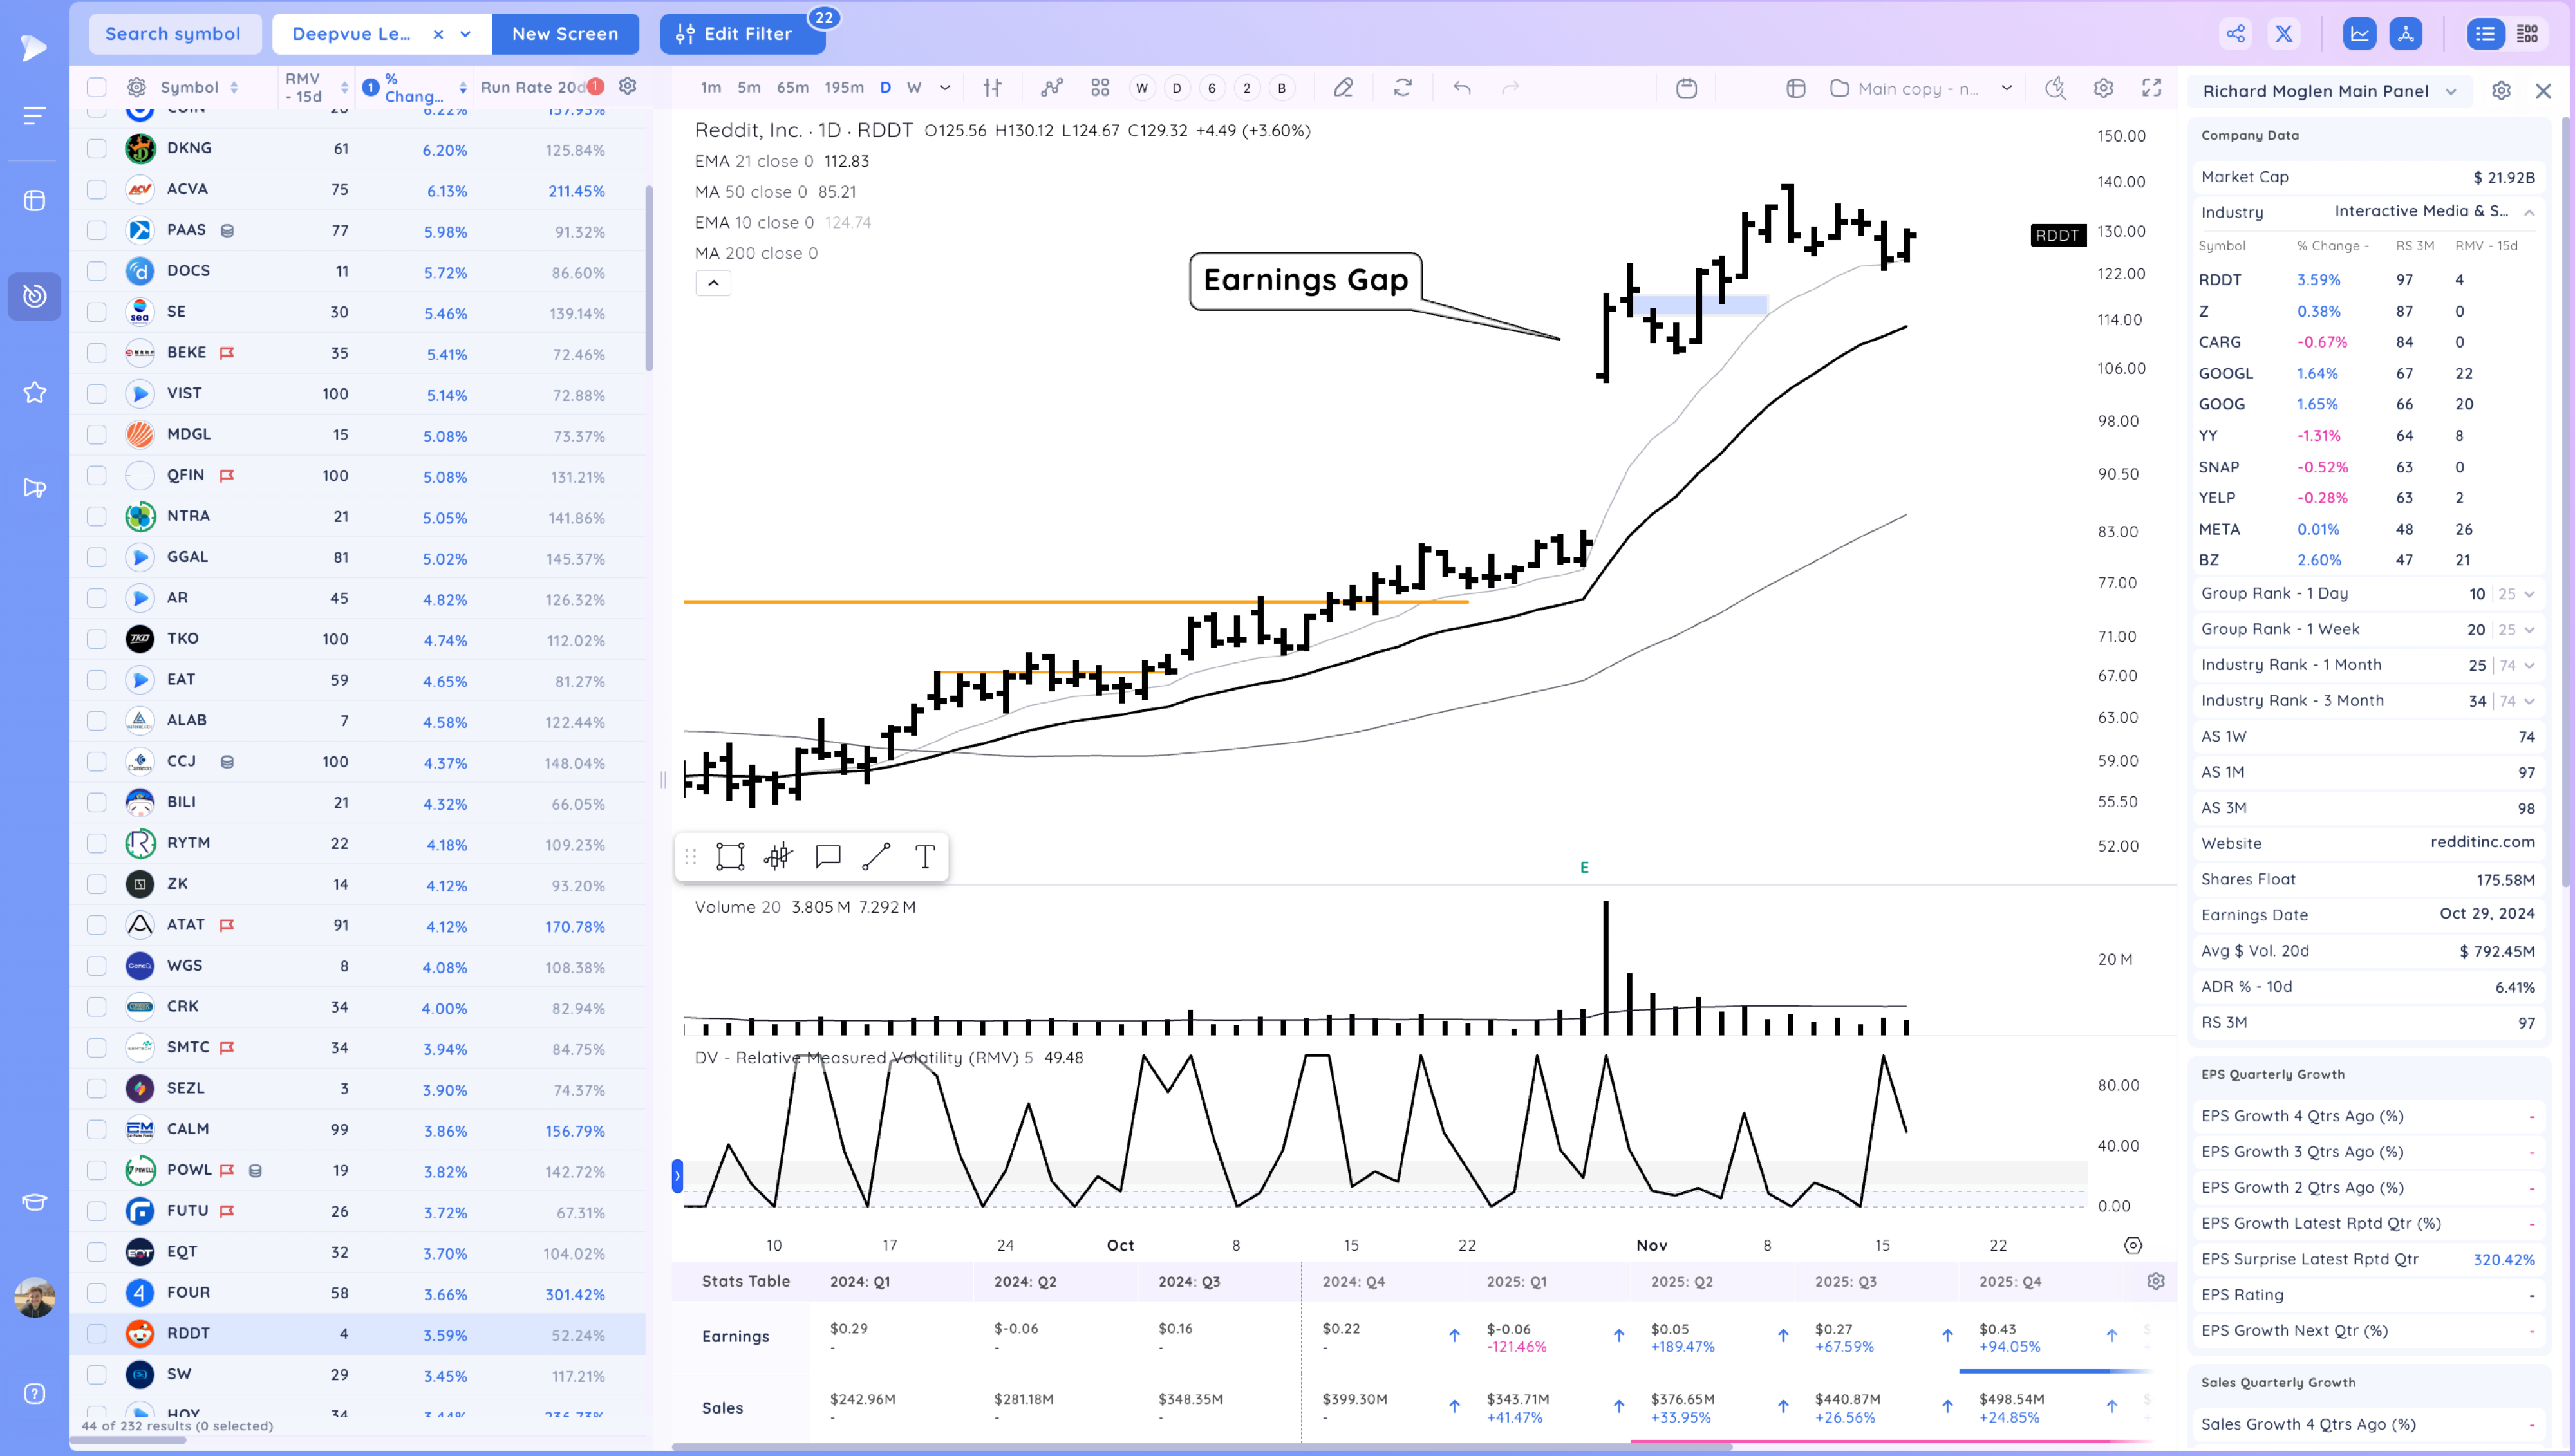The height and width of the screenshot is (1456, 2575).
Task: Switch to 195m timeframe
Action: pos(843,88)
